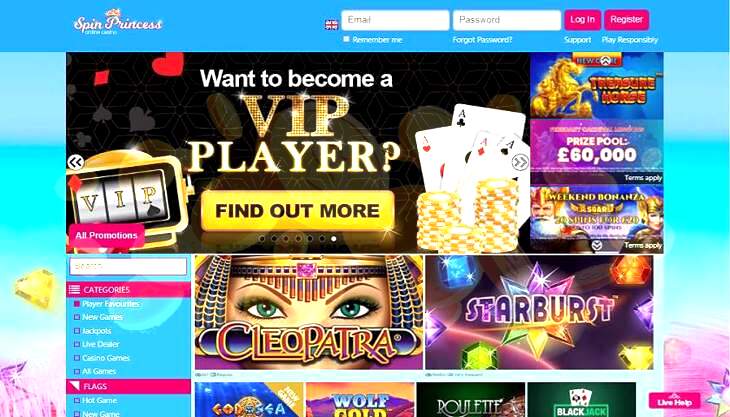The height and width of the screenshot is (417, 730).
Task: Select the first carousel dot
Action: pyautogui.click(x=262, y=238)
